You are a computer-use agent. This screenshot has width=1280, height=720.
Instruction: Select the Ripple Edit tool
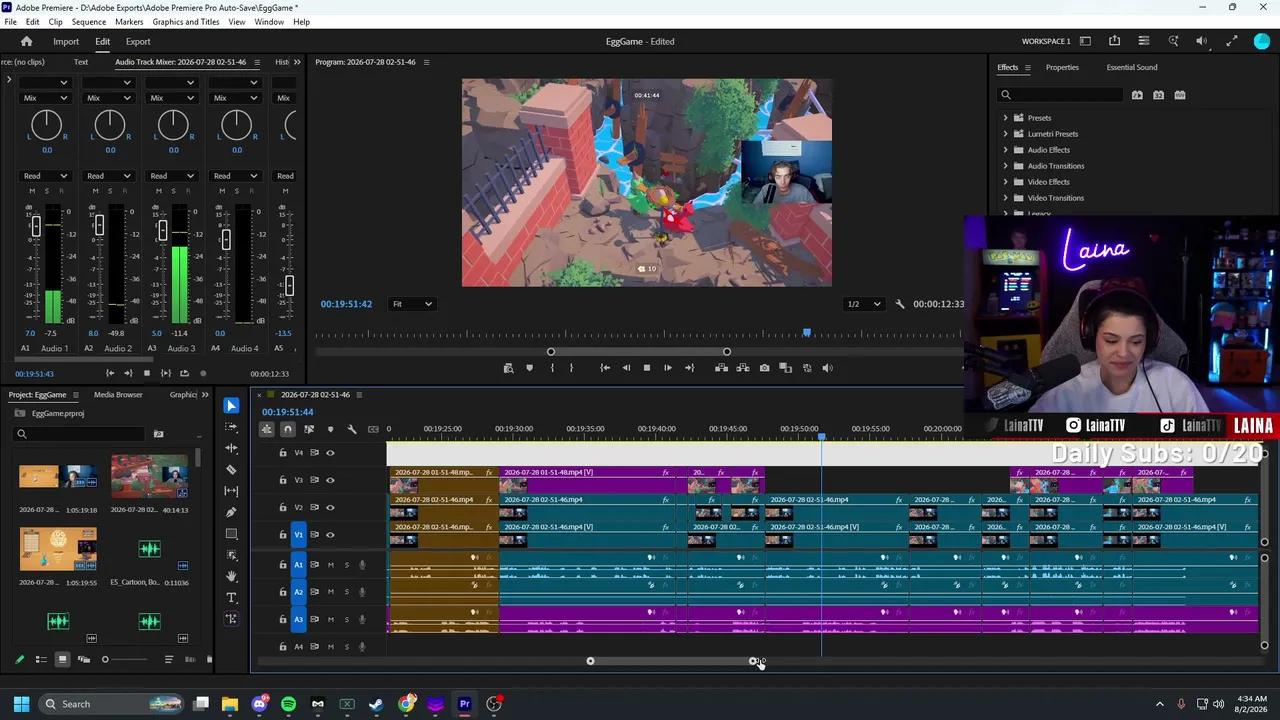[231, 448]
